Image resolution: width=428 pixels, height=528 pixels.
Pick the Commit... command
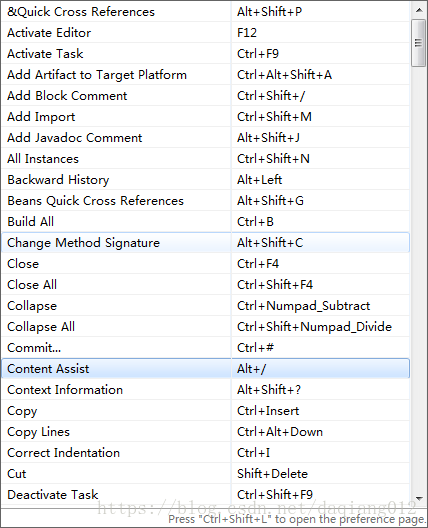205,348
